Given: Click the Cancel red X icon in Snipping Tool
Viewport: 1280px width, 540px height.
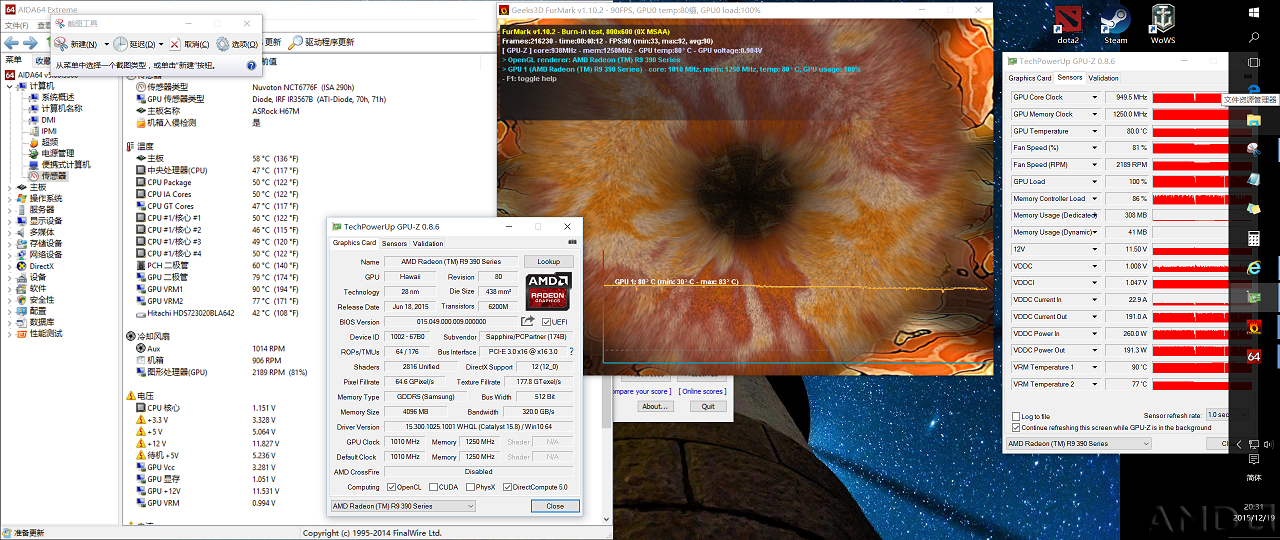Looking at the screenshot, I should [x=175, y=44].
